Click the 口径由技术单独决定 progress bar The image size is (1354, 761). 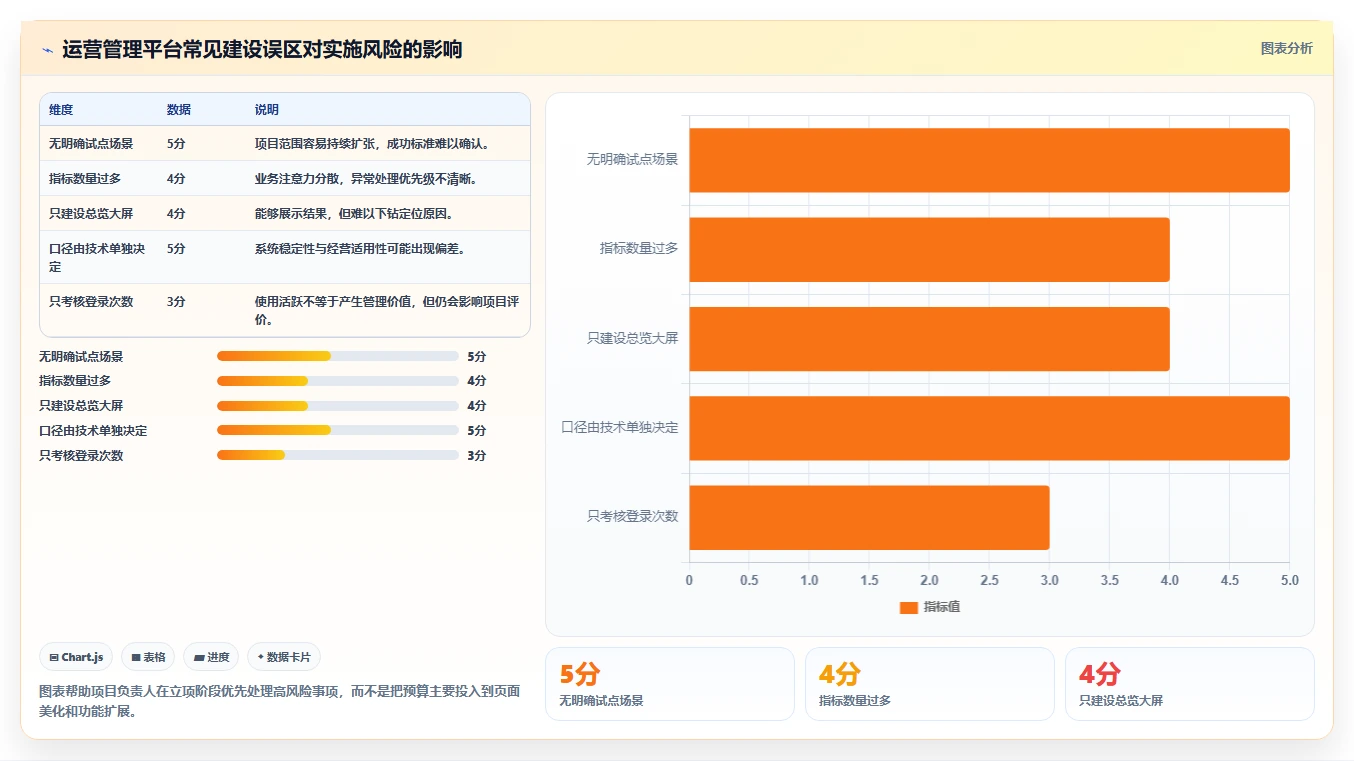point(337,431)
